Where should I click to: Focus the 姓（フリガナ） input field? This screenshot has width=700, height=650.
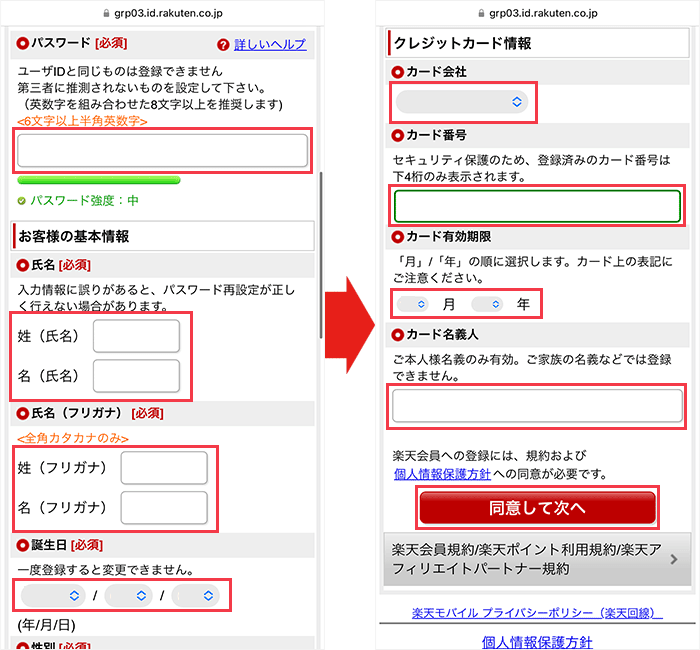coord(164,467)
